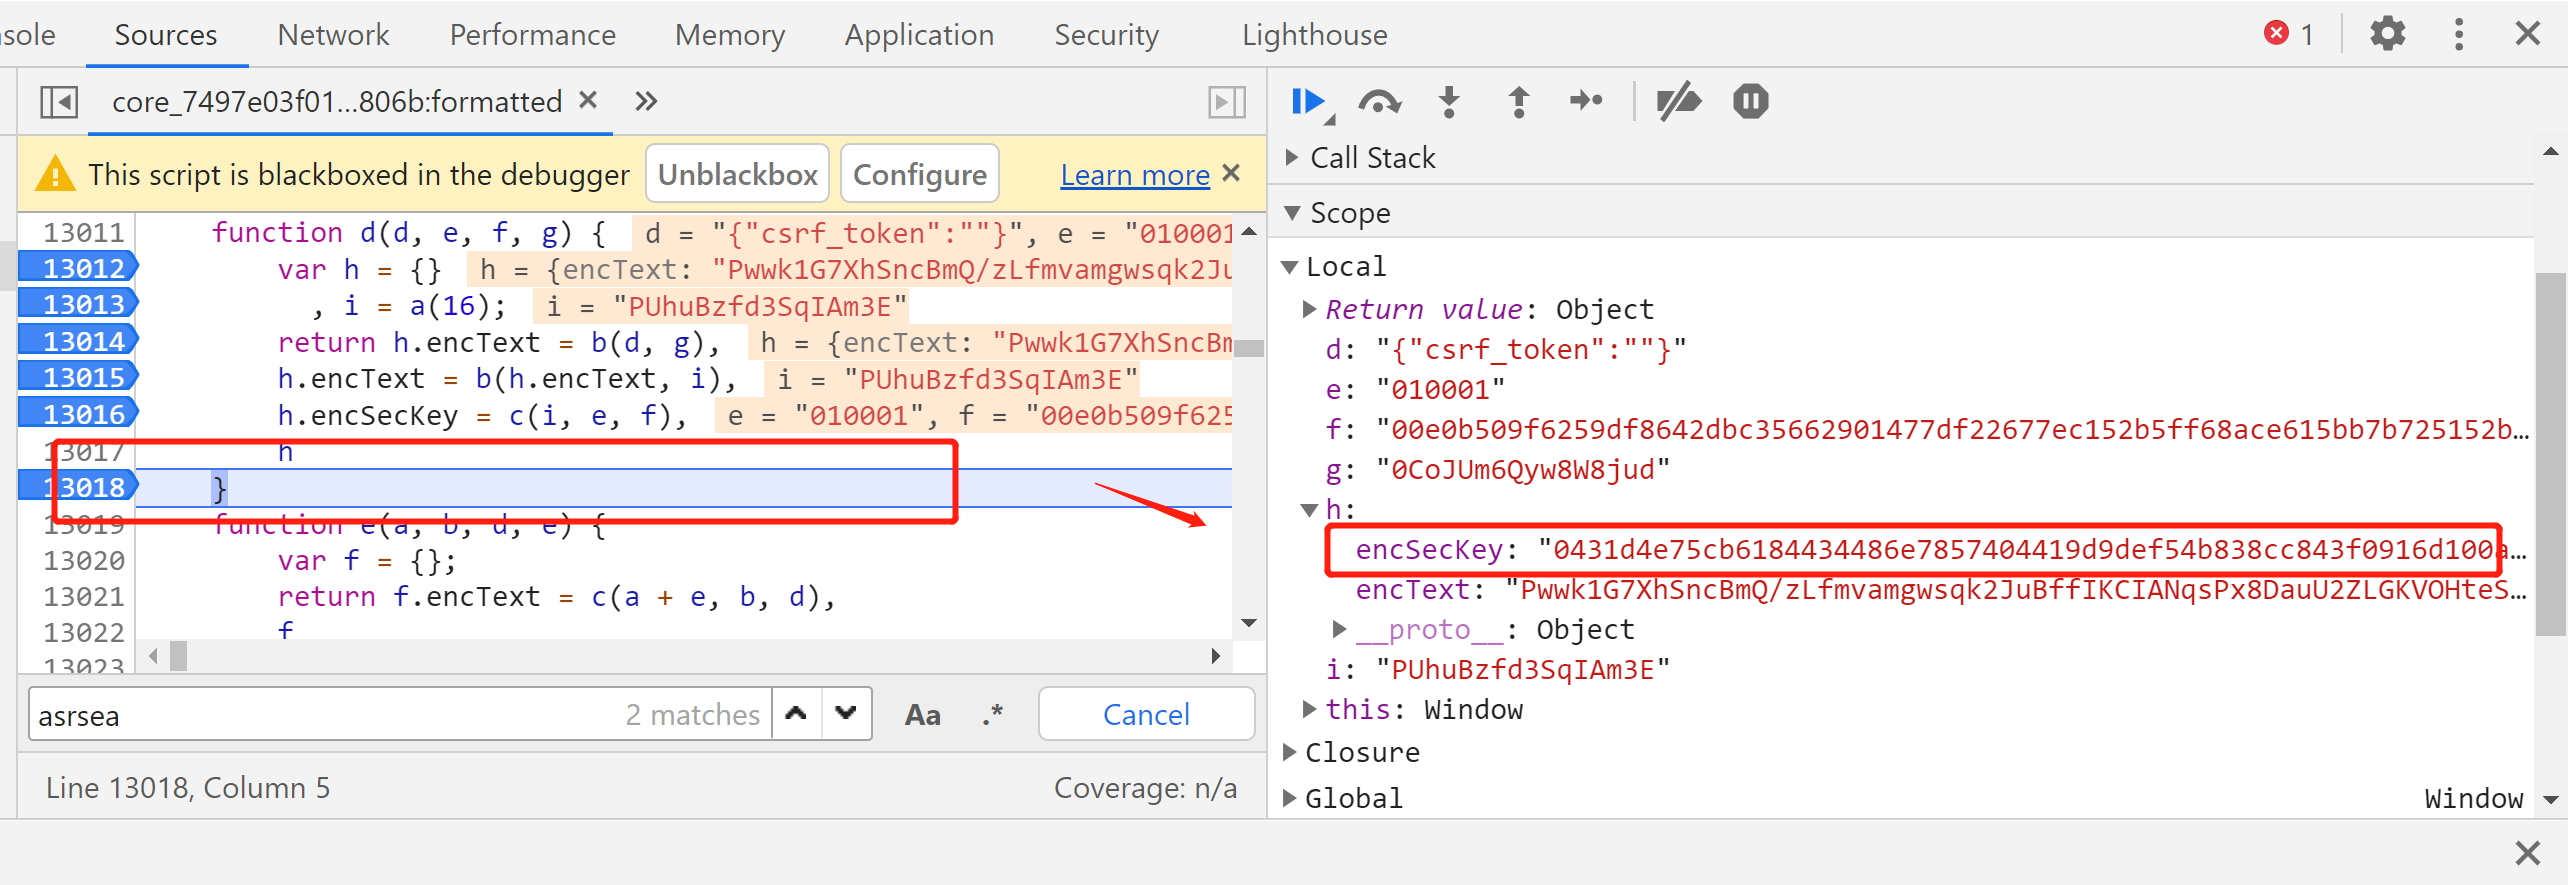Step into next function call
The width and height of the screenshot is (2568, 885).
pos(1449,102)
